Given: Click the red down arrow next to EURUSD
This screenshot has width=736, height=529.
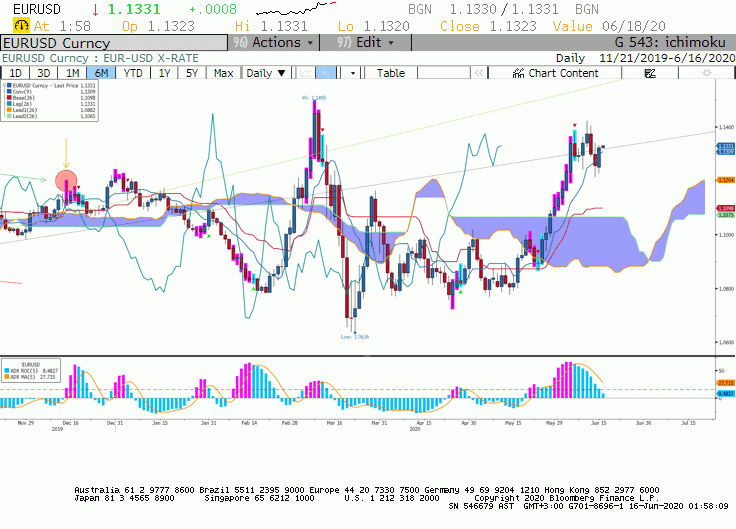Looking at the screenshot, I should [95, 9].
